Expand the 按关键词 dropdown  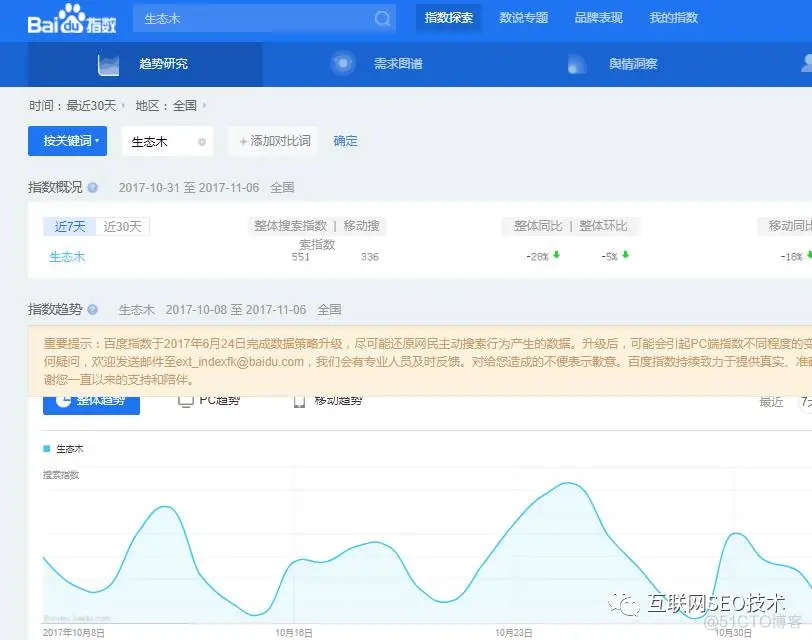[x=67, y=141]
